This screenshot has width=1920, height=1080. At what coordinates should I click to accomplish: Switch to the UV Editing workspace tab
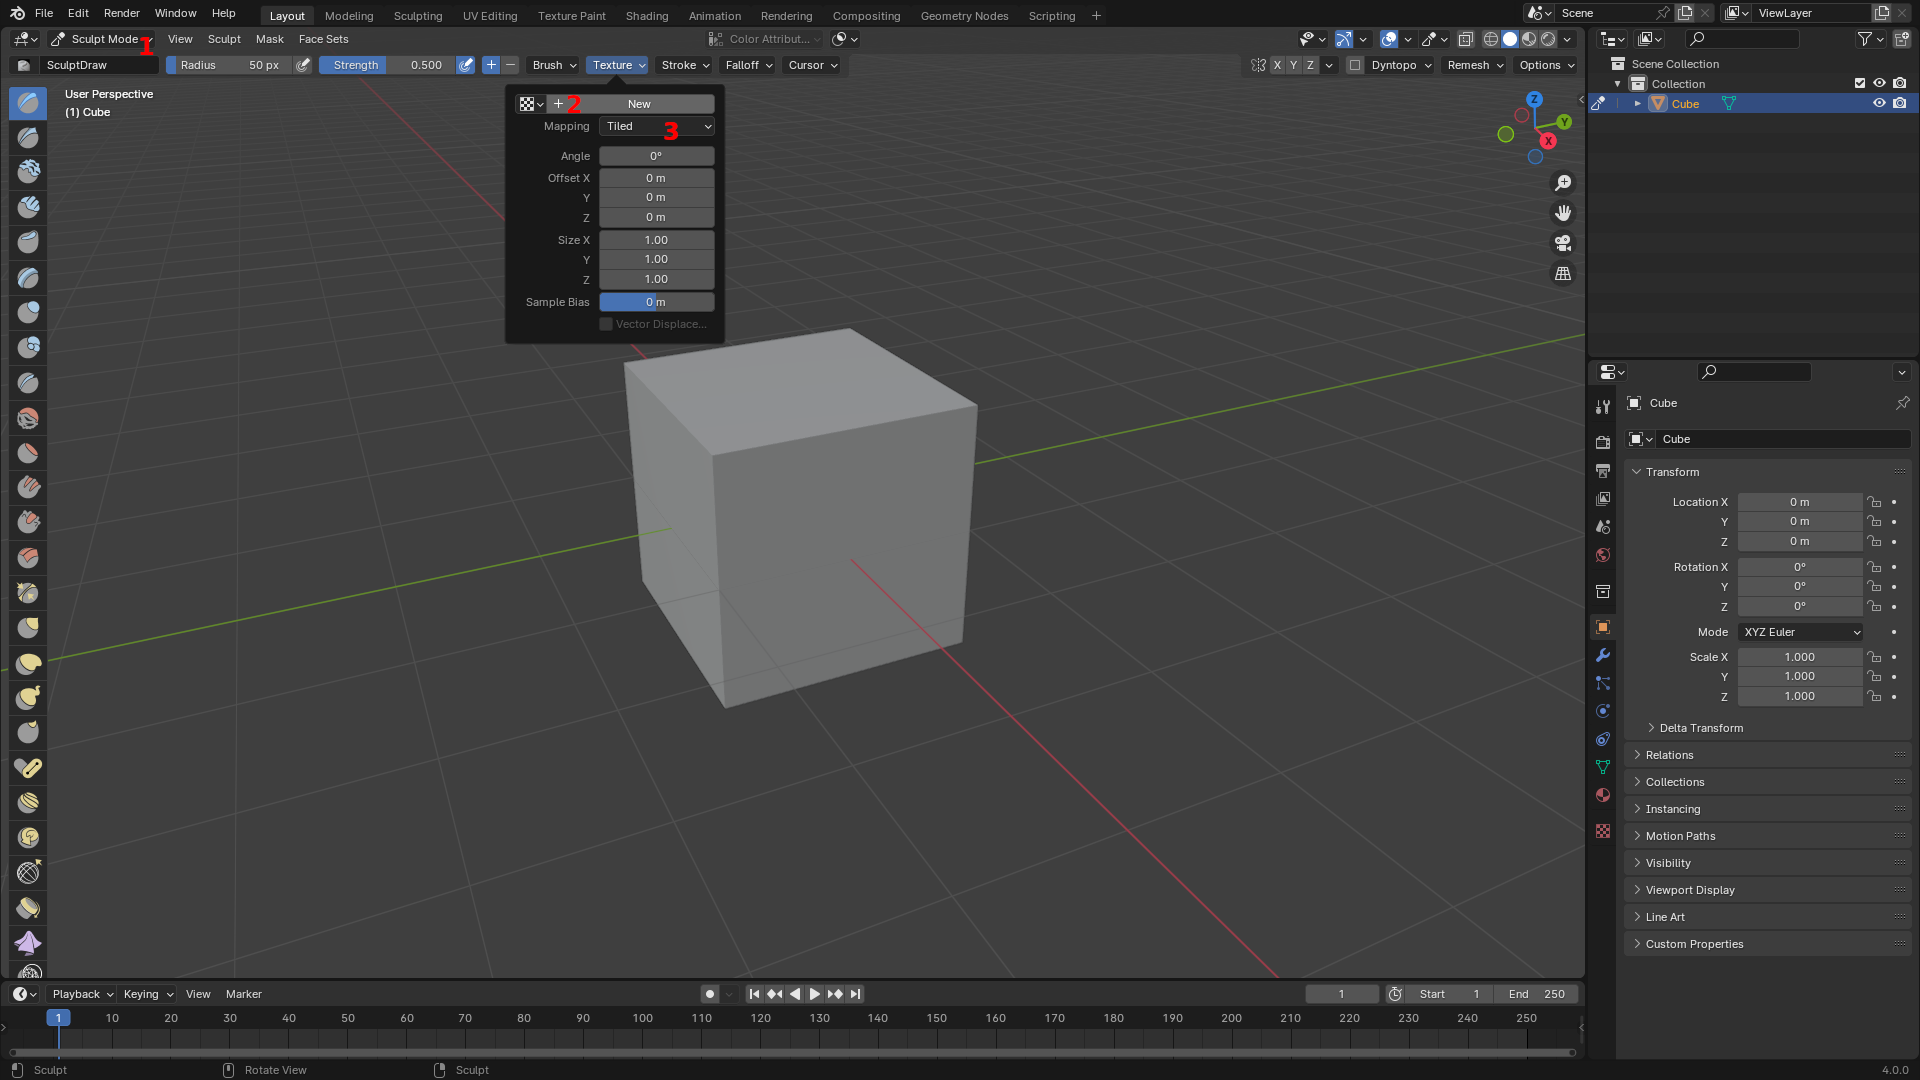490,16
